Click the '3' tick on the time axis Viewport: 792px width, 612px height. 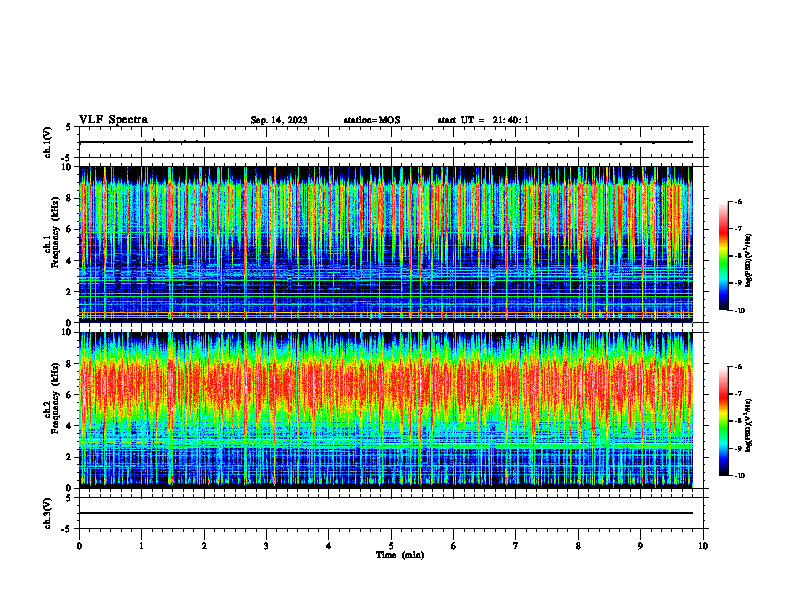coord(266,546)
